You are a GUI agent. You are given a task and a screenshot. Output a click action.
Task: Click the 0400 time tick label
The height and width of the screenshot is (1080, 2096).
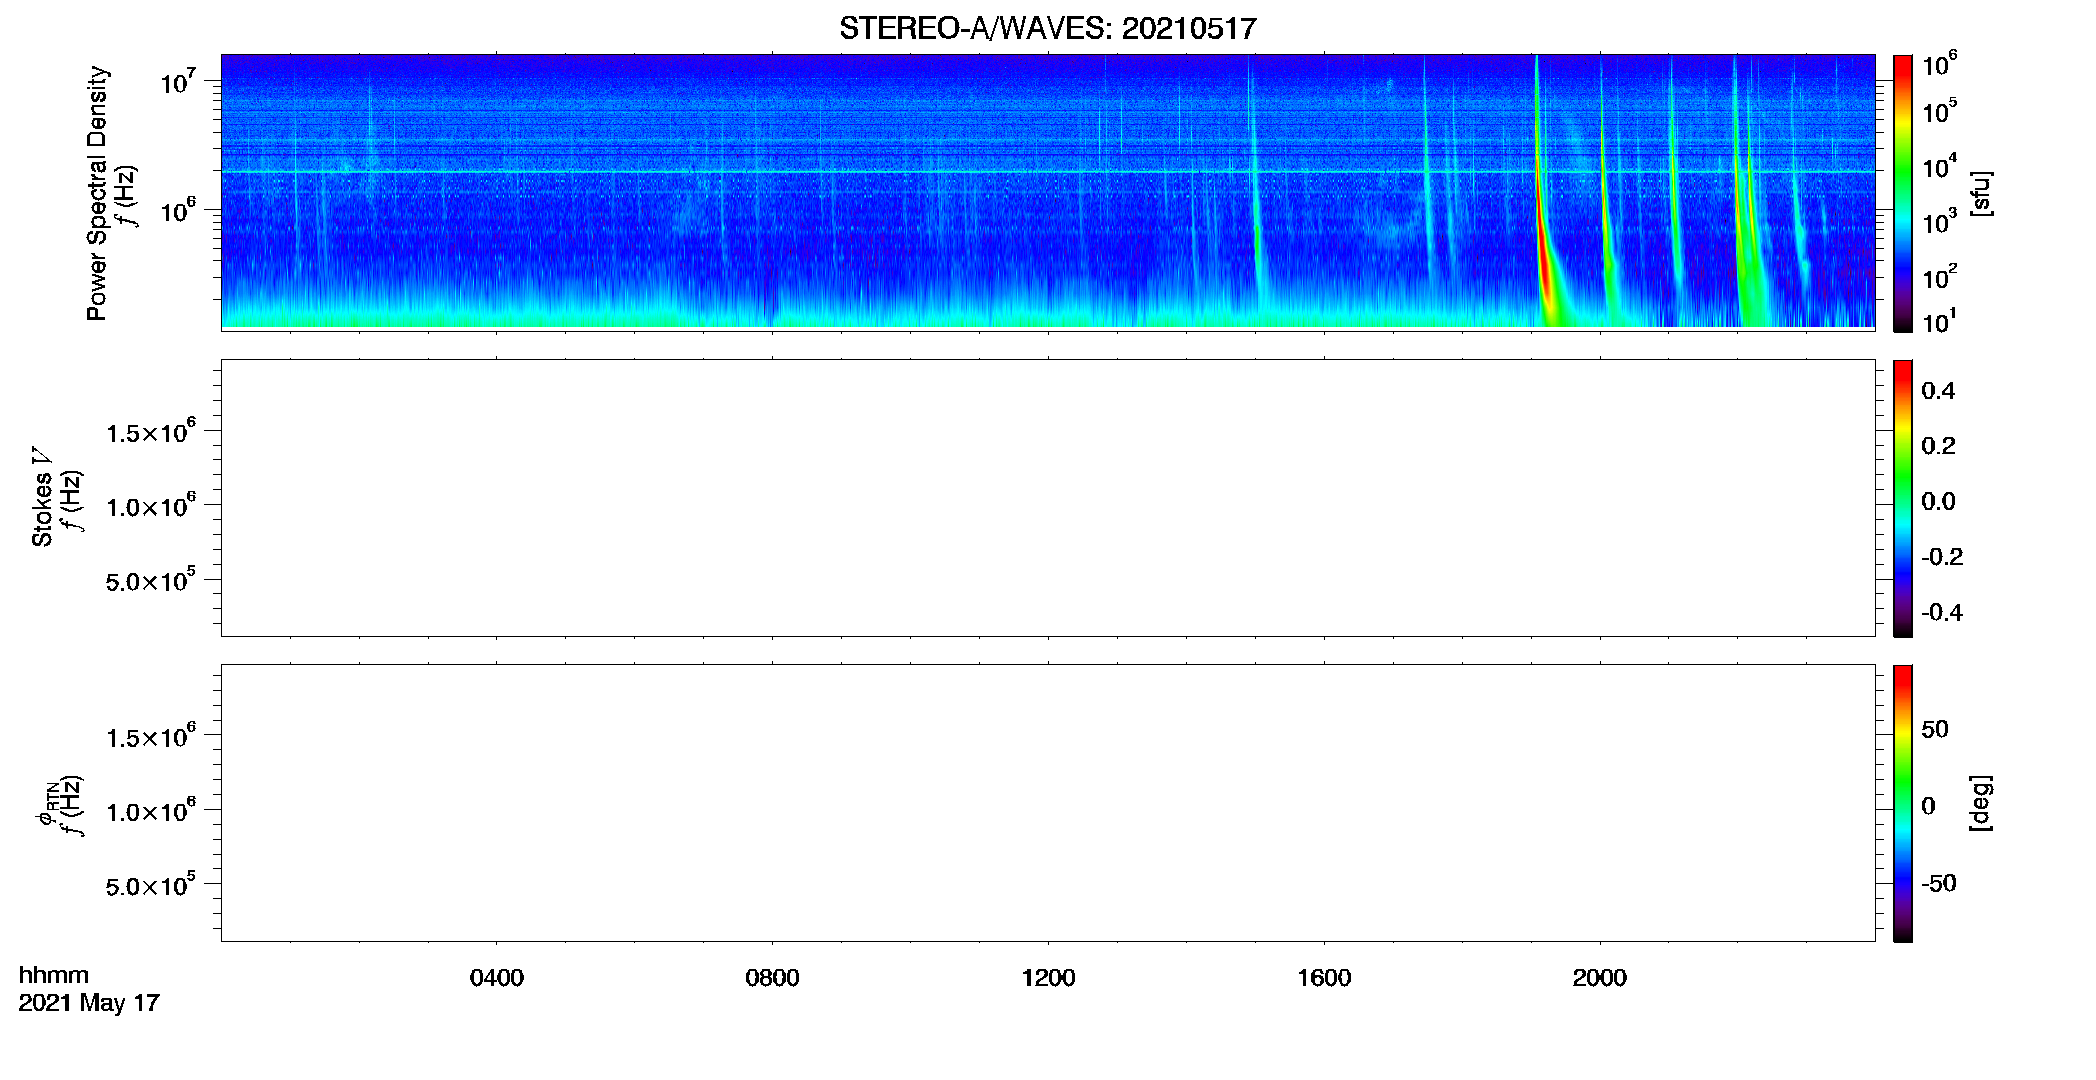coord(496,978)
